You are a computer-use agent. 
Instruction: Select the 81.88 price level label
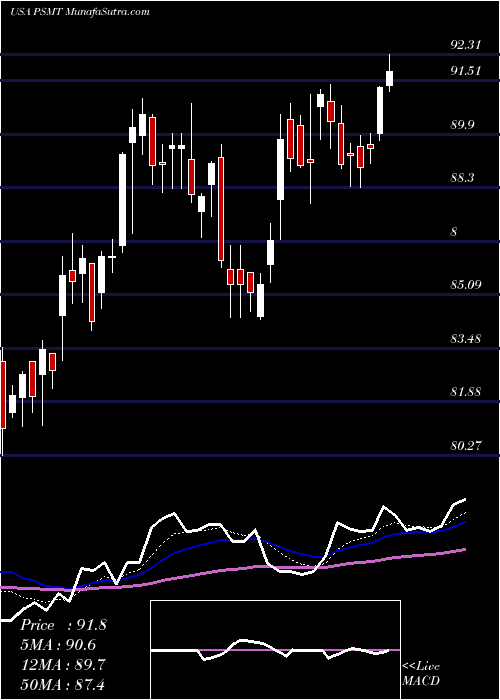point(466,392)
